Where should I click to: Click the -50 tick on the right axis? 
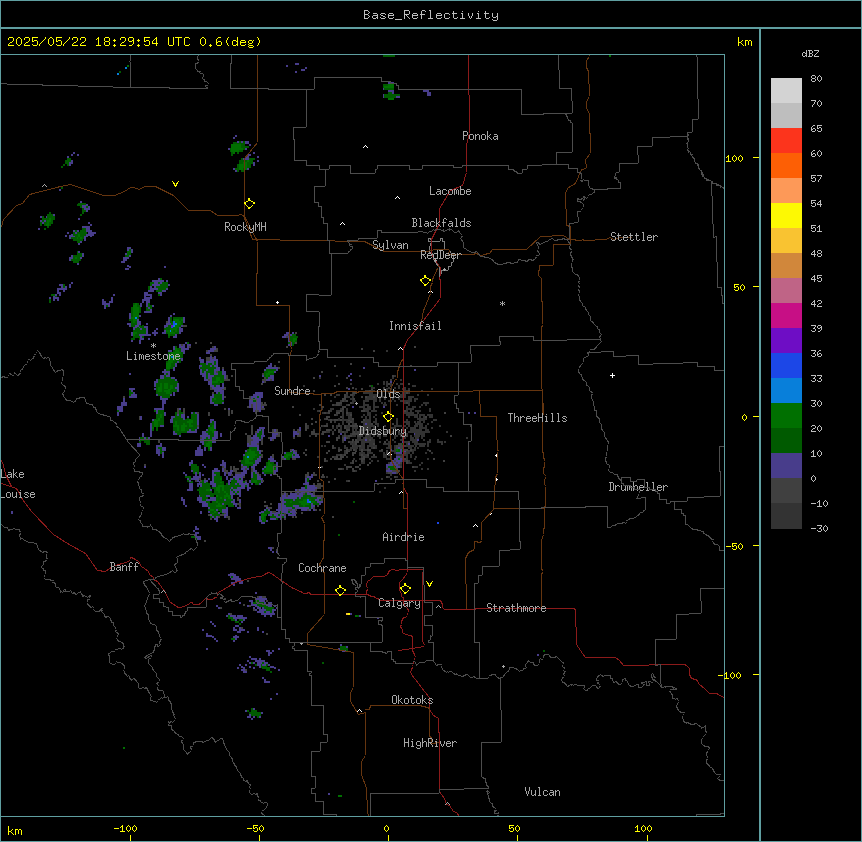734,546
